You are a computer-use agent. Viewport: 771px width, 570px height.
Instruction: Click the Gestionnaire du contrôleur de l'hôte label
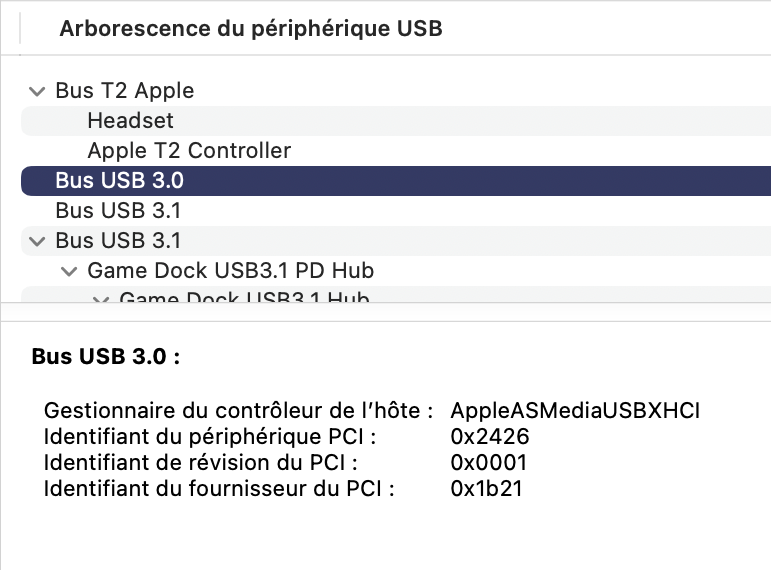coord(238,411)
